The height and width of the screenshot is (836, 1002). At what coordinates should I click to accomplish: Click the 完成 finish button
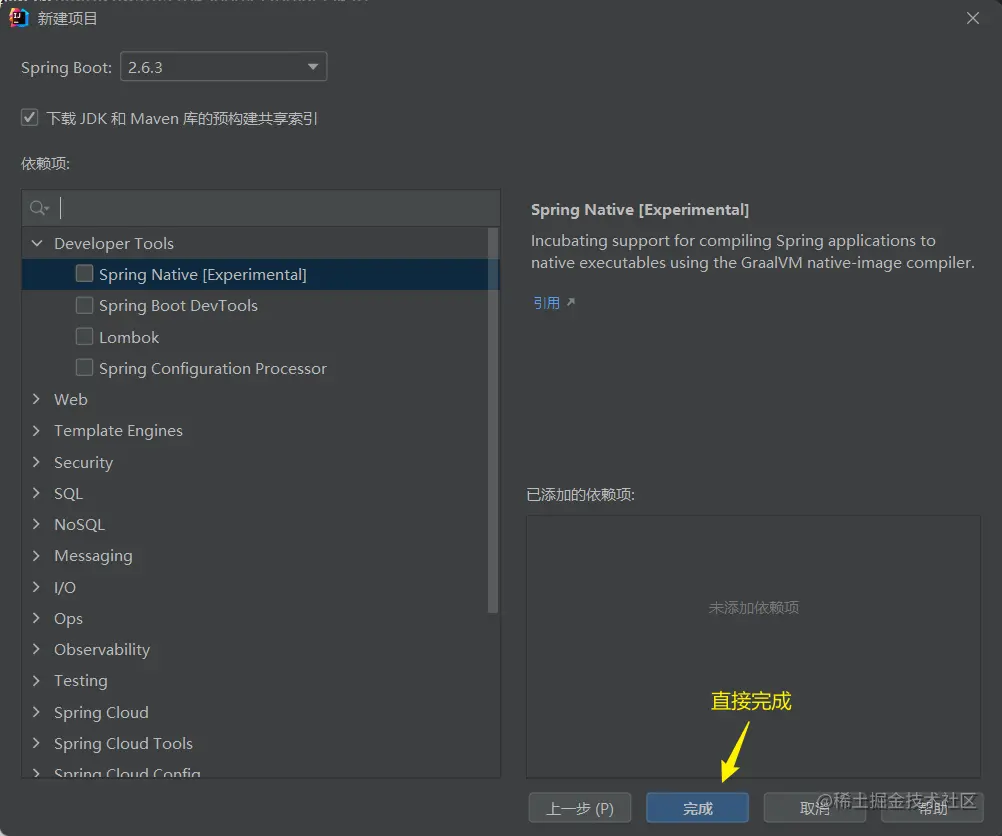(x=697, y=809)
